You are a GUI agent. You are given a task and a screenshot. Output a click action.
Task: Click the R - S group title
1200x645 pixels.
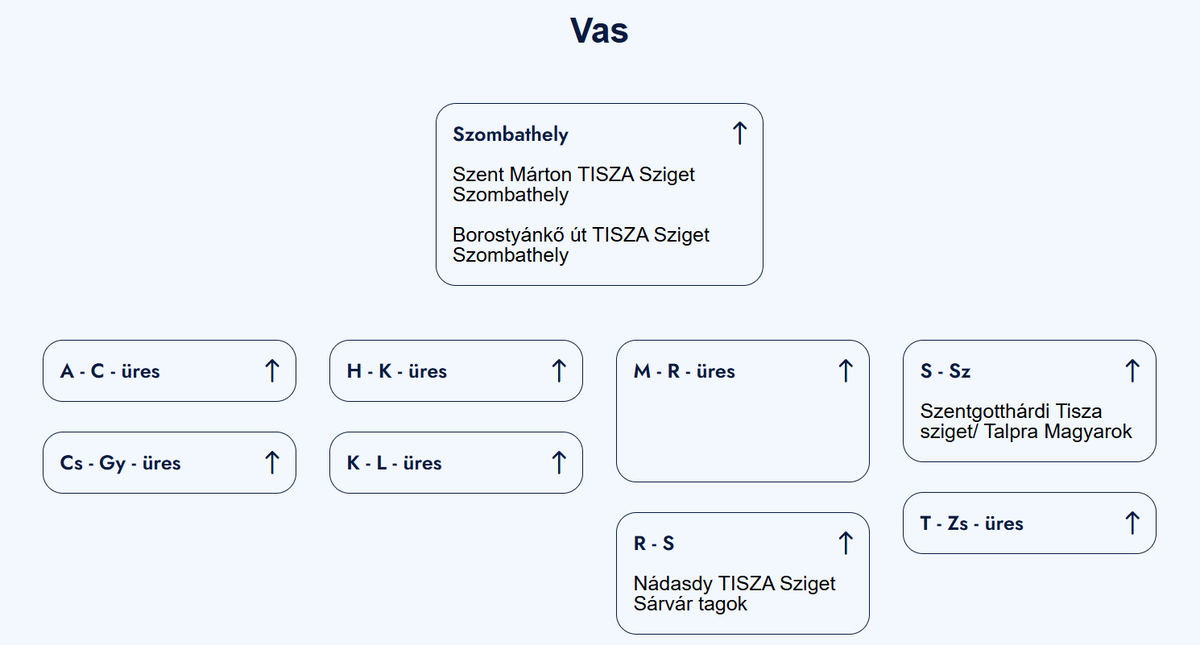(x=654, y=544)
